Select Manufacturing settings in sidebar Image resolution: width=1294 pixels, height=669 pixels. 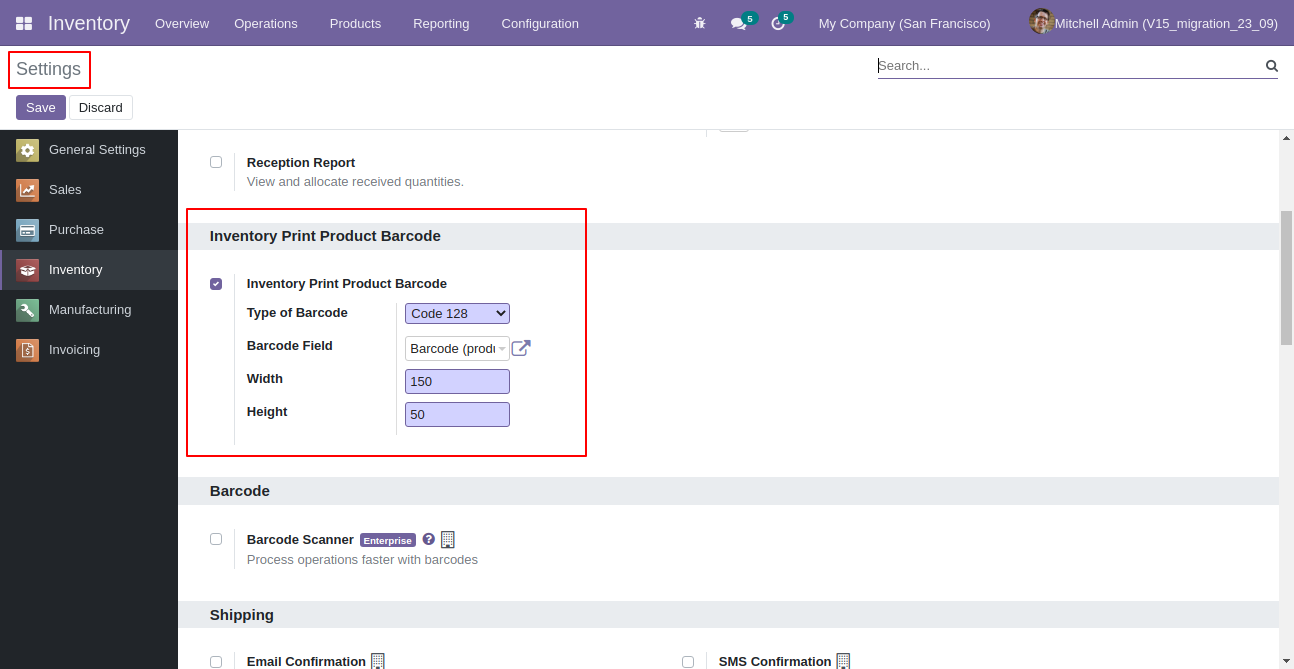pos(89,310)
